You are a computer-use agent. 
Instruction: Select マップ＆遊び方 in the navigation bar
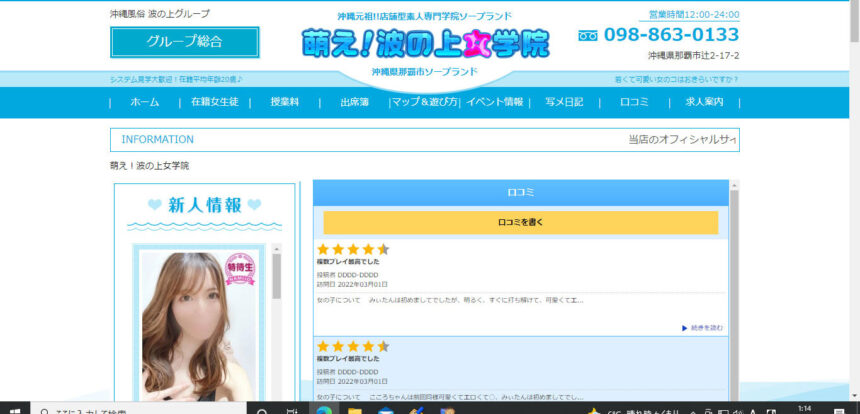425,102
